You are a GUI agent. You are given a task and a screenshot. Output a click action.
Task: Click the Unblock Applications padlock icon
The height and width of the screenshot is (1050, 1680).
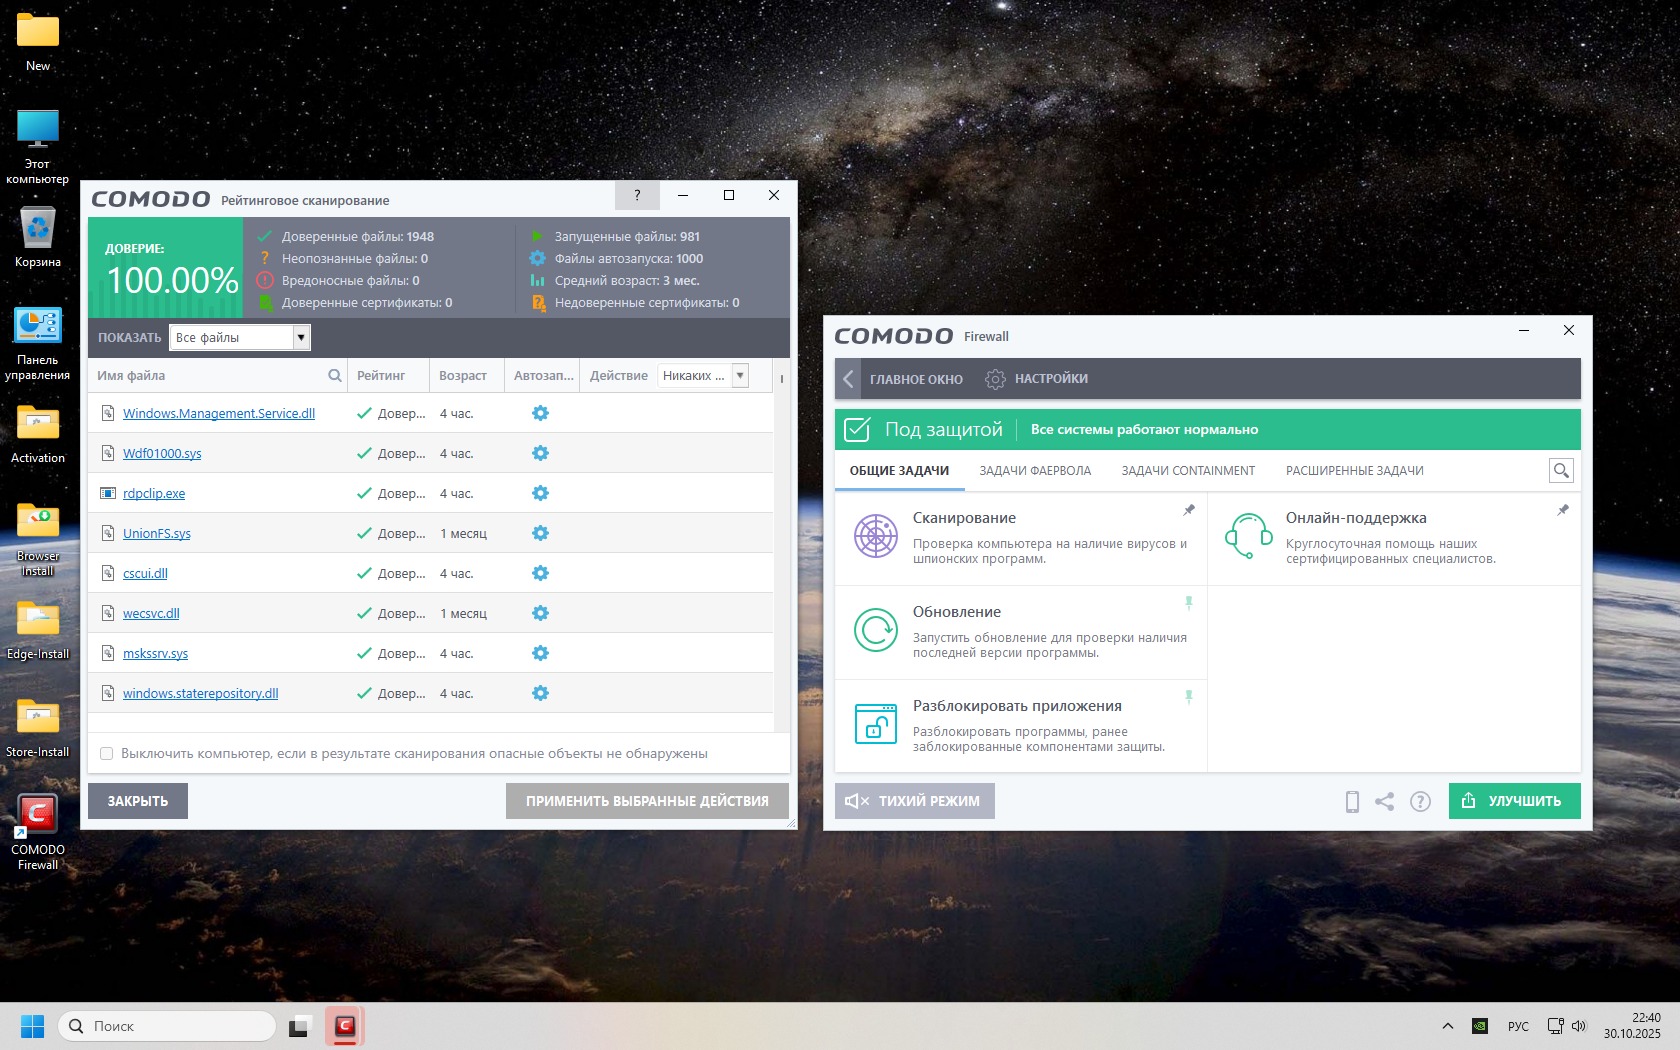coord(875,724)
